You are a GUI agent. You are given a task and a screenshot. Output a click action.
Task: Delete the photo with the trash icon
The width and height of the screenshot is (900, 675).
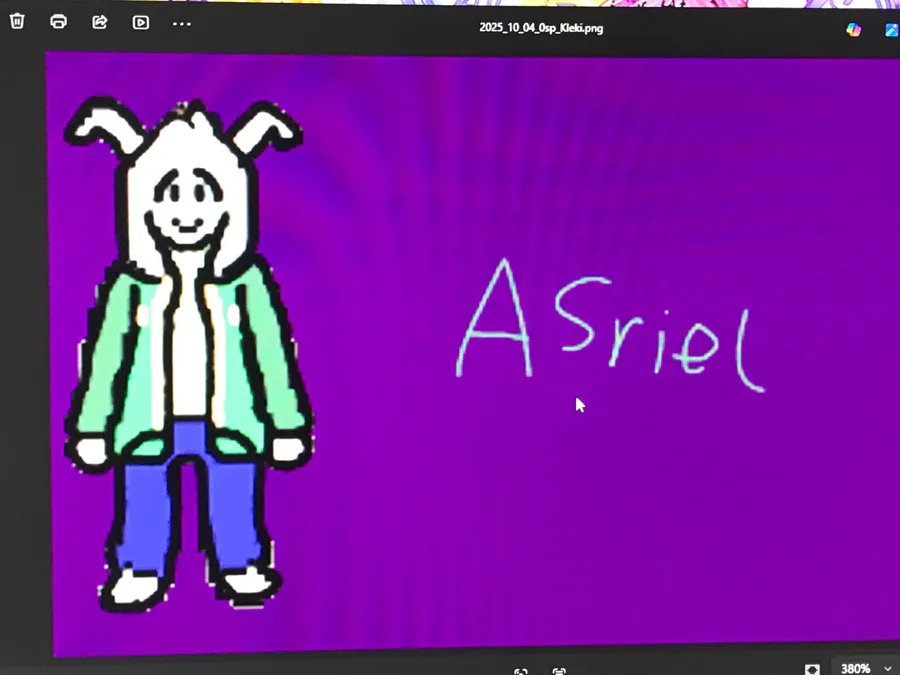click(x=17, y=21)
